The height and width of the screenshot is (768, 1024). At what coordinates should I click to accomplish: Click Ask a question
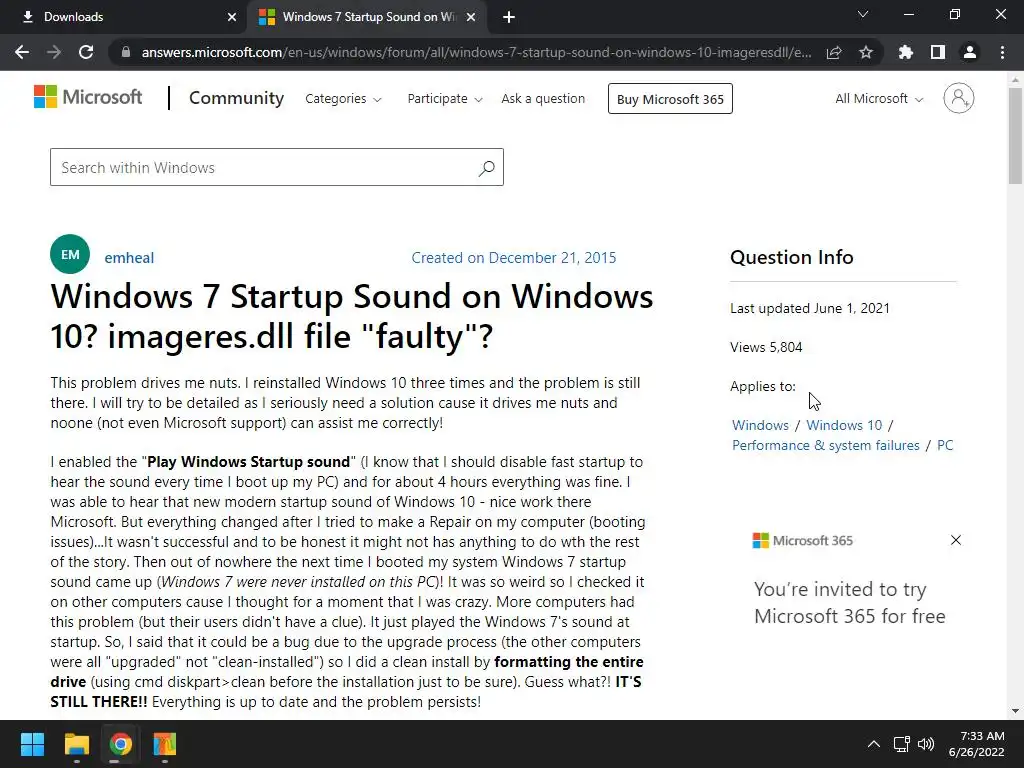pos(543,99)
